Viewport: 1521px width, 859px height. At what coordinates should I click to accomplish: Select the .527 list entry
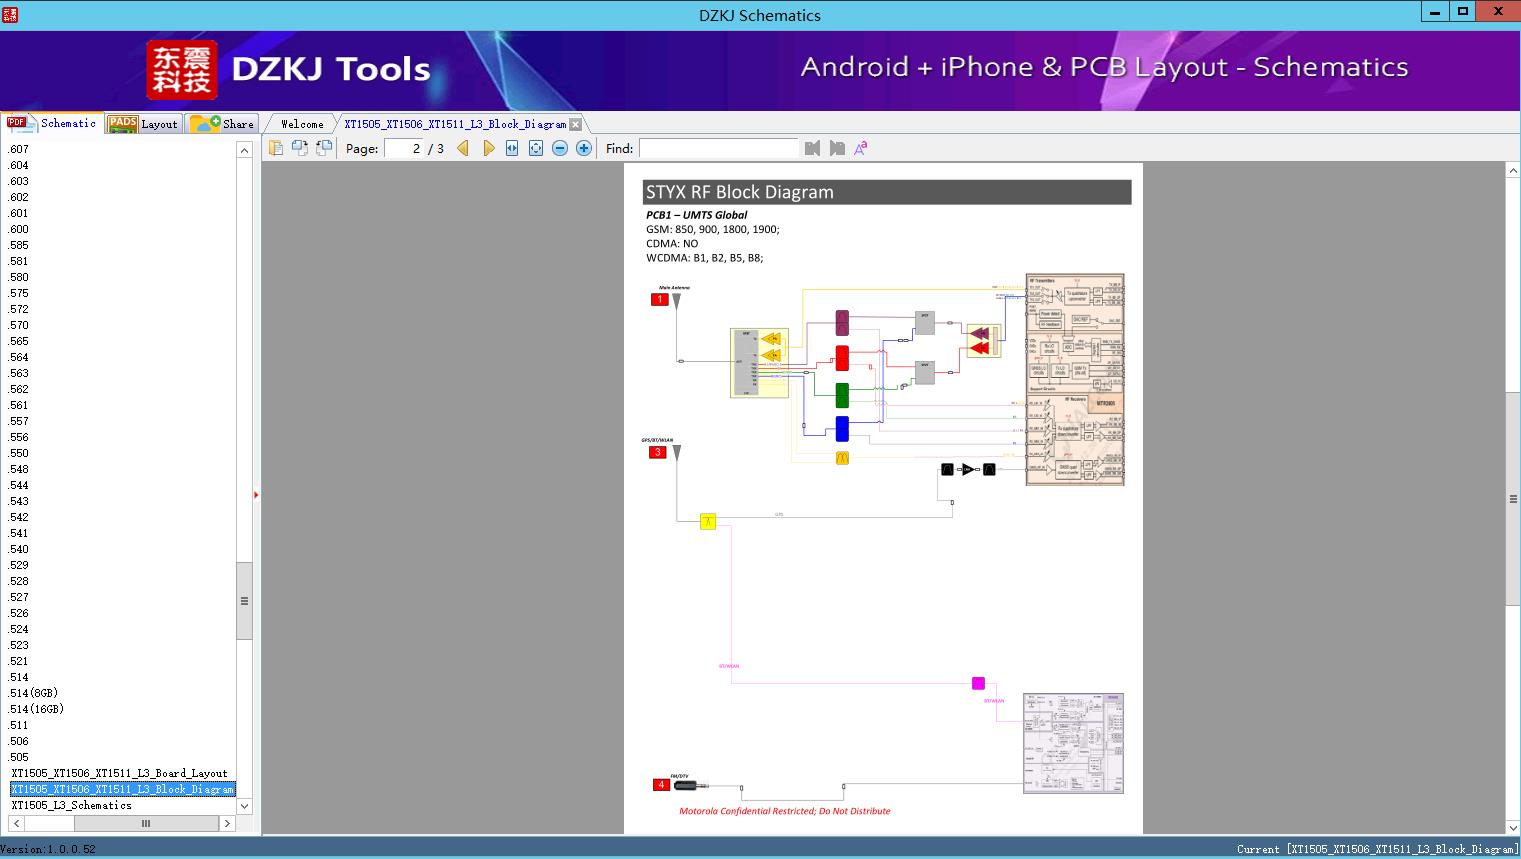point(19,597)
